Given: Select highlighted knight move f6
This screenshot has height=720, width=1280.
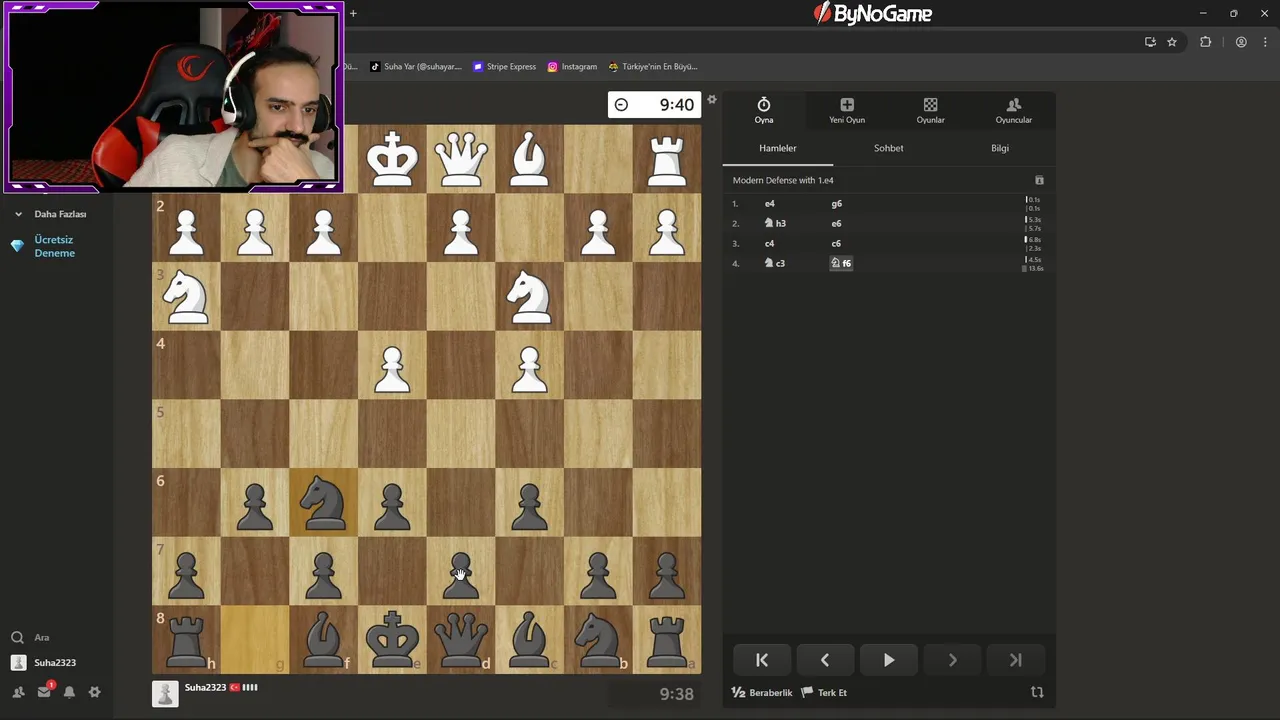Looking at the screenshot, I should click(841, 263).
